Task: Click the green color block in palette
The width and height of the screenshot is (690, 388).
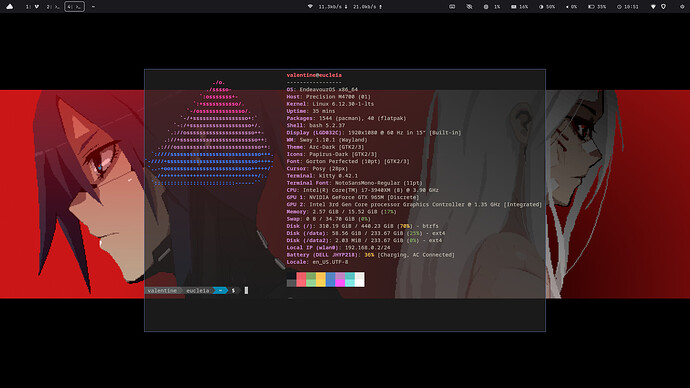Action: [x=311, y=279]
